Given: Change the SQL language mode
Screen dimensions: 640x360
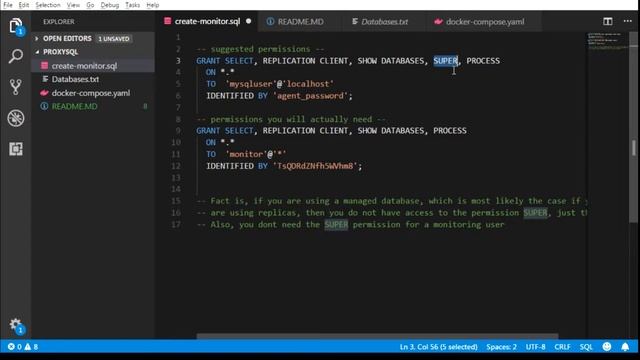Looking at the screenshot, I should (586, 347).
